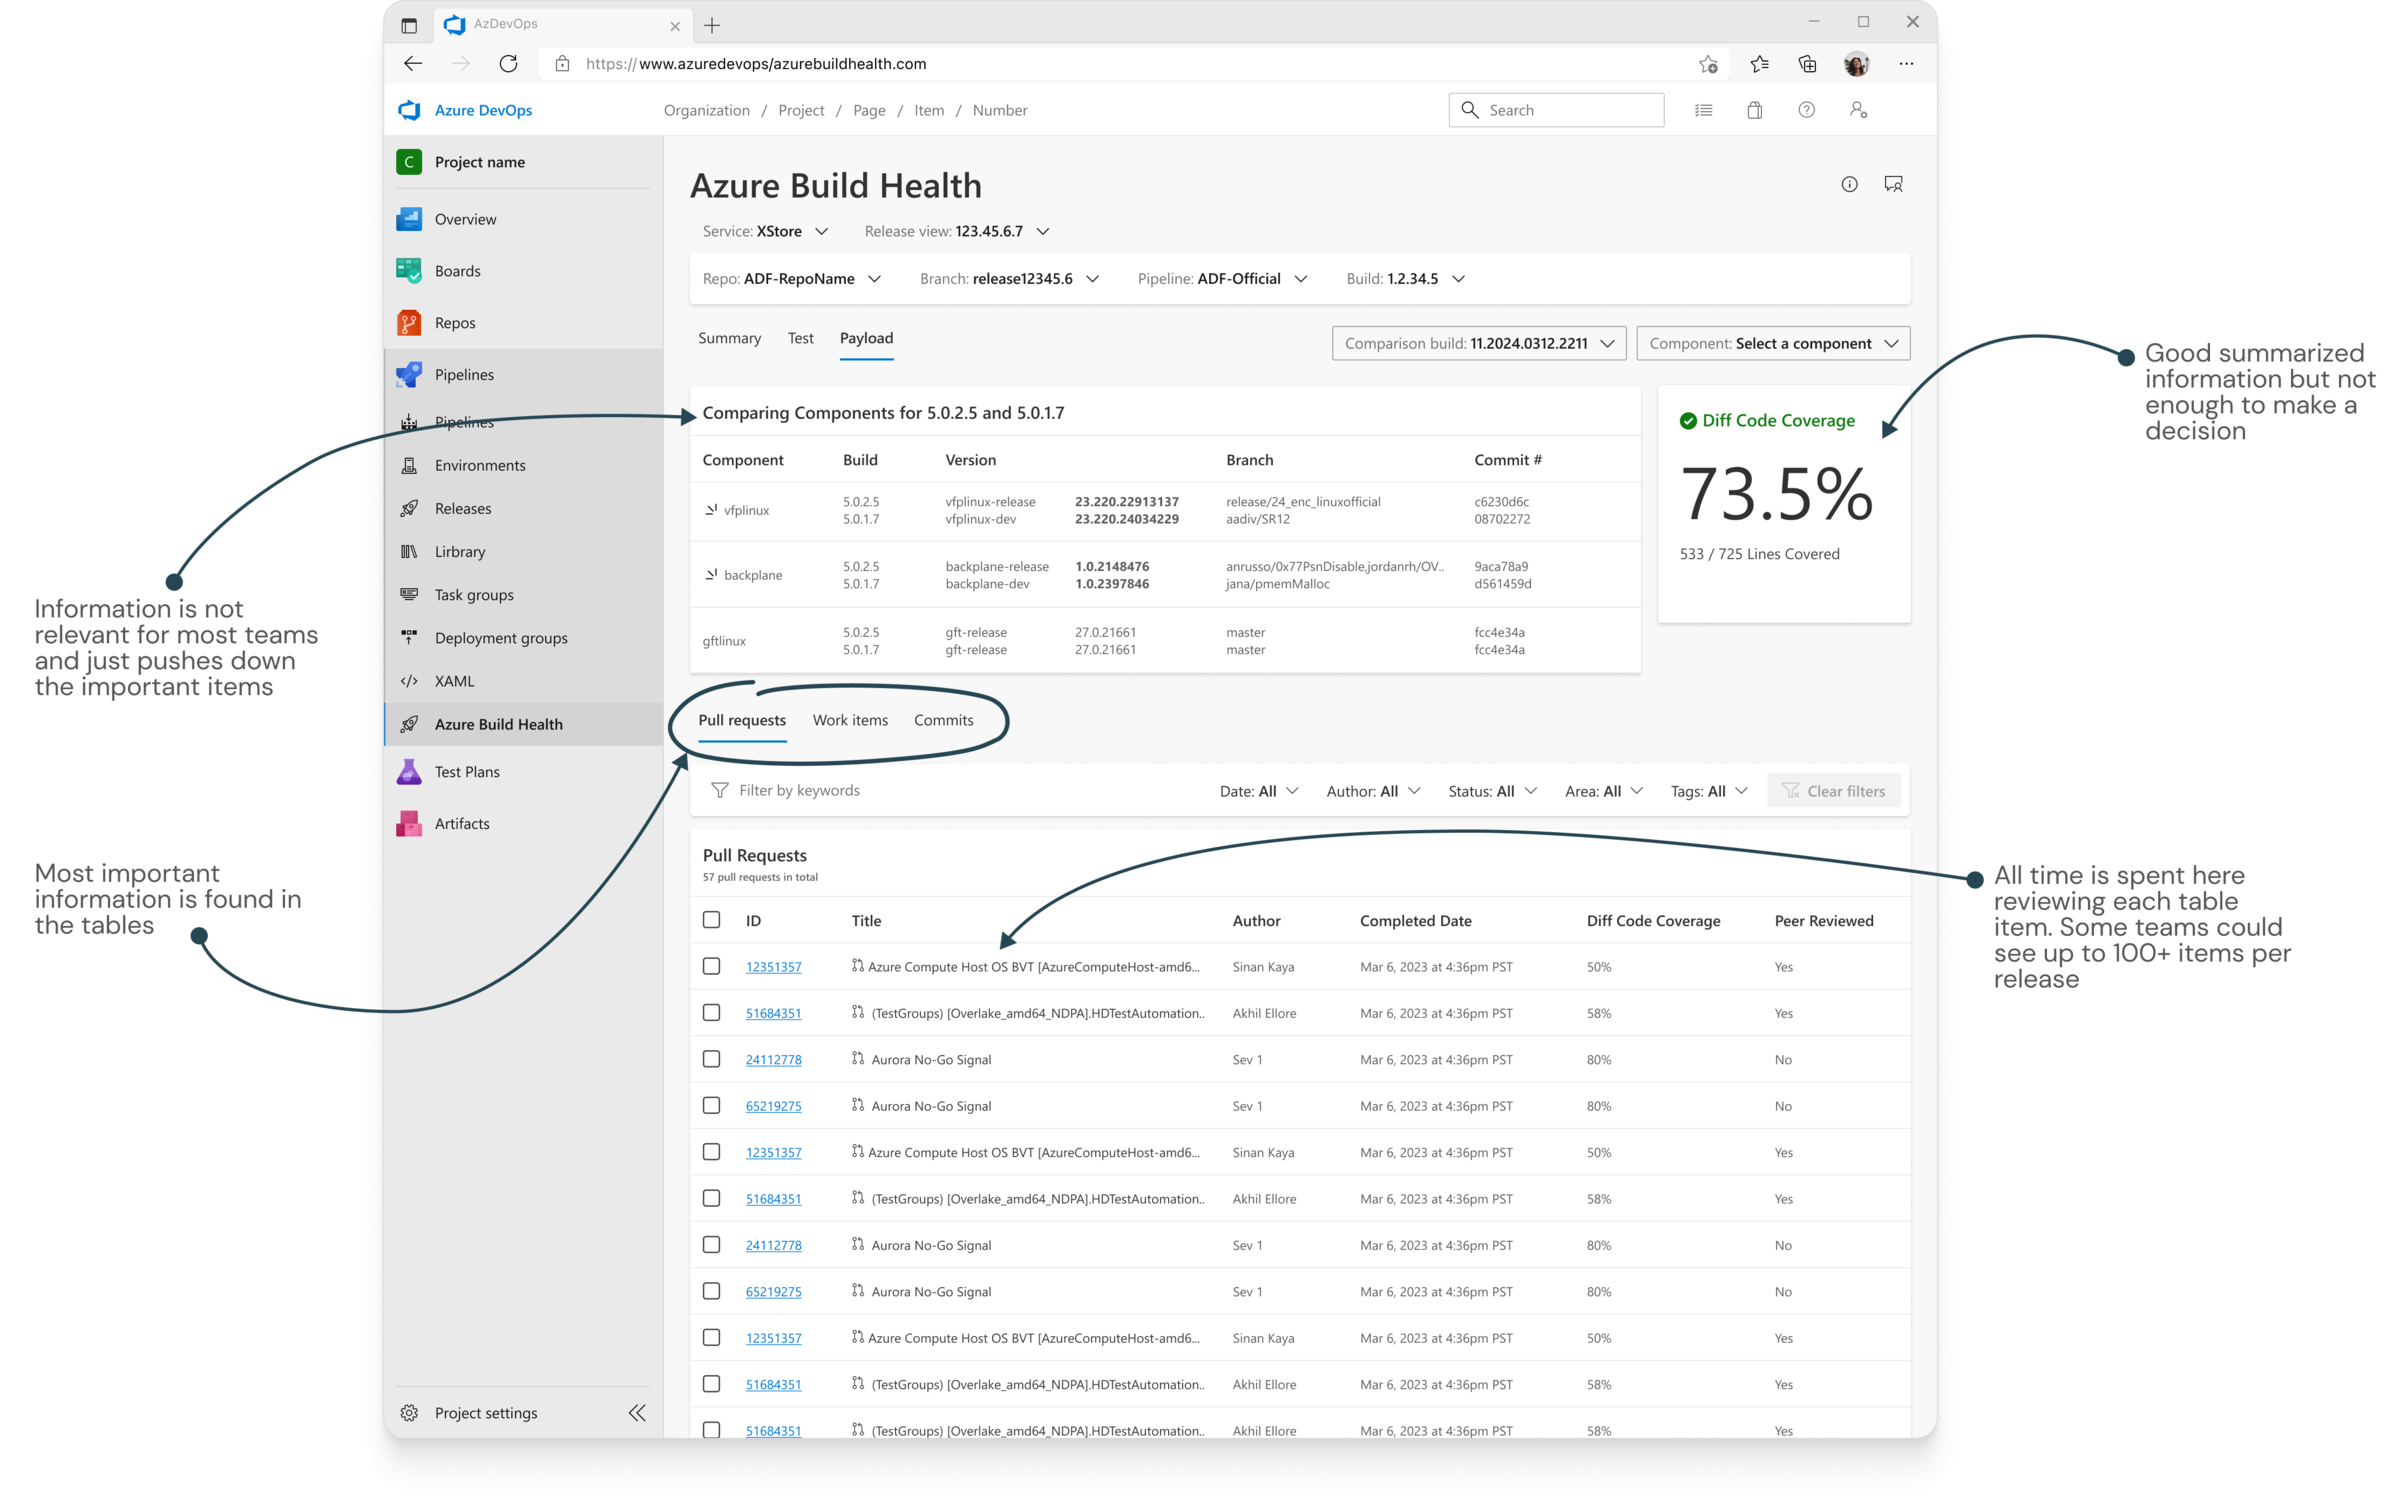Open Test Plans flask icon
The width and height of the screenshot is (2400, 1503).
[409, 771]
